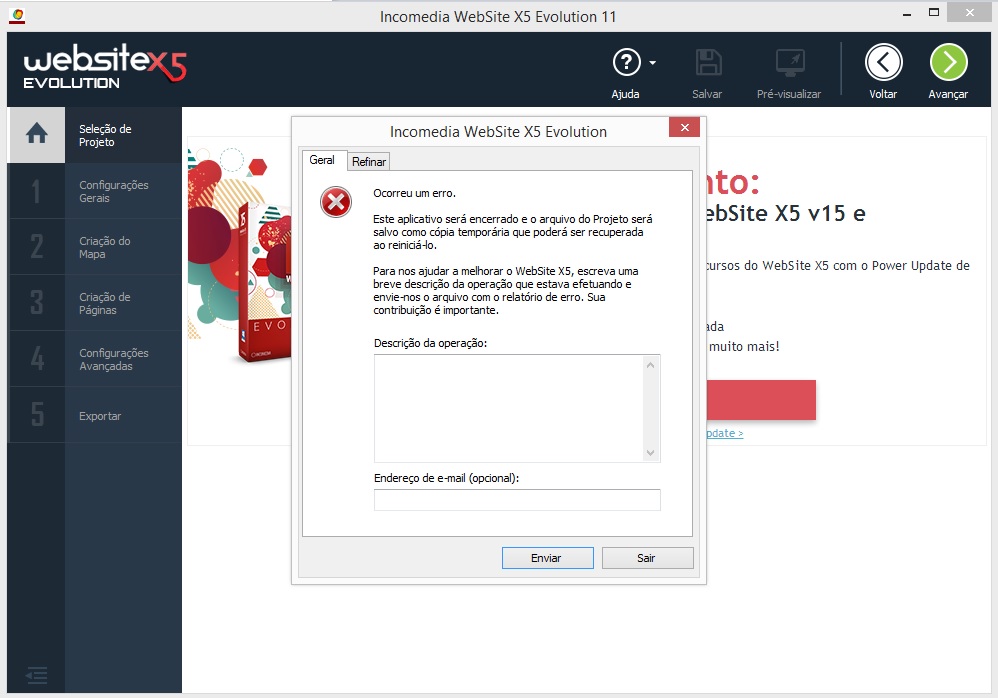This screenshot has width=998, height=698.
Task: Switch to the Refinar tab
Action: (x=369, y=162)
